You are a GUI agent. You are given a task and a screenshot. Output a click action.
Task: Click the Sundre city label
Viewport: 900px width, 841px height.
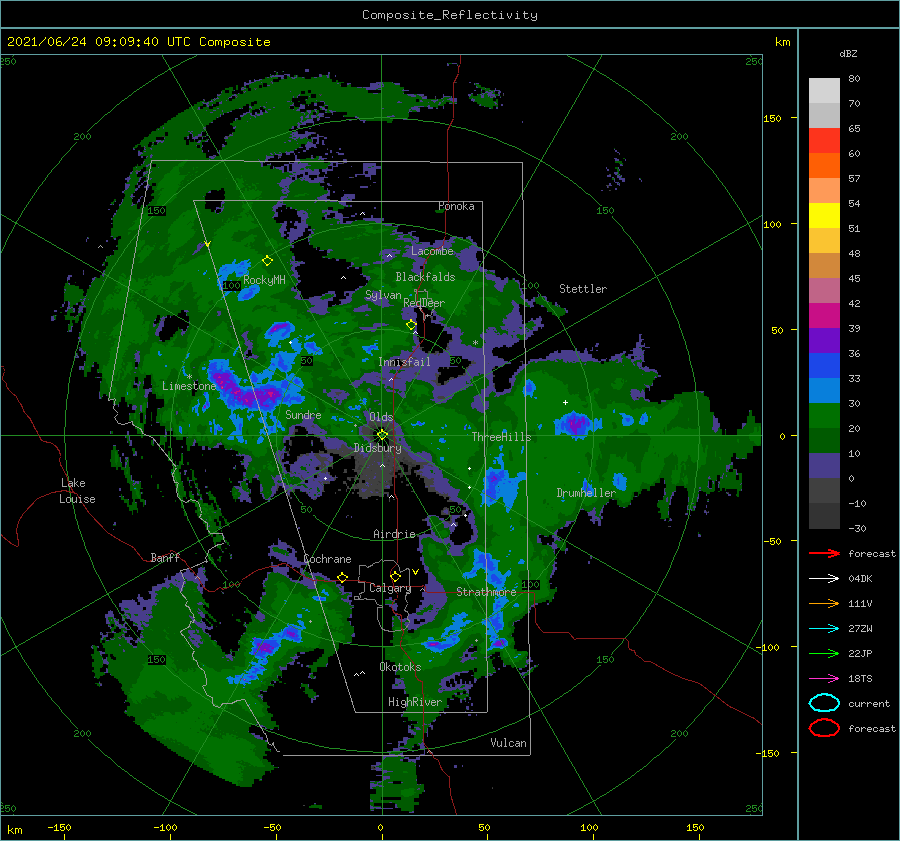pyautogui.click(x=303, y=414)
